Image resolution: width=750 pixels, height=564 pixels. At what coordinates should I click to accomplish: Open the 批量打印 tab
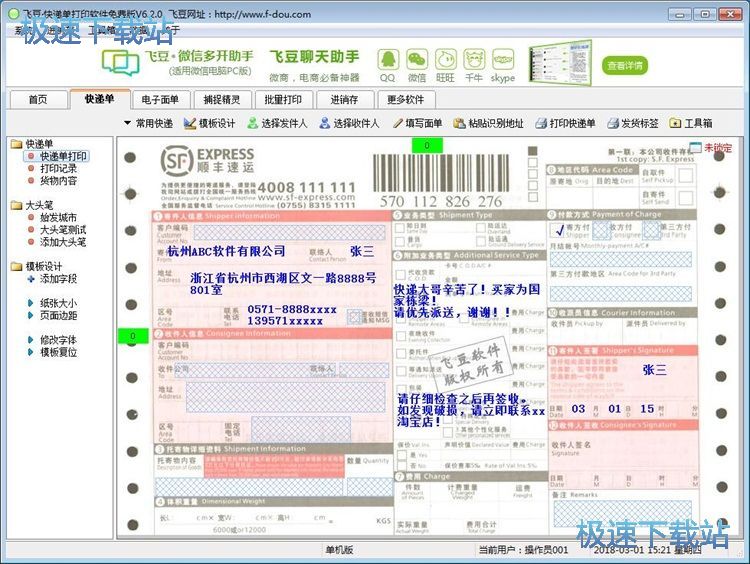(283, 100)
